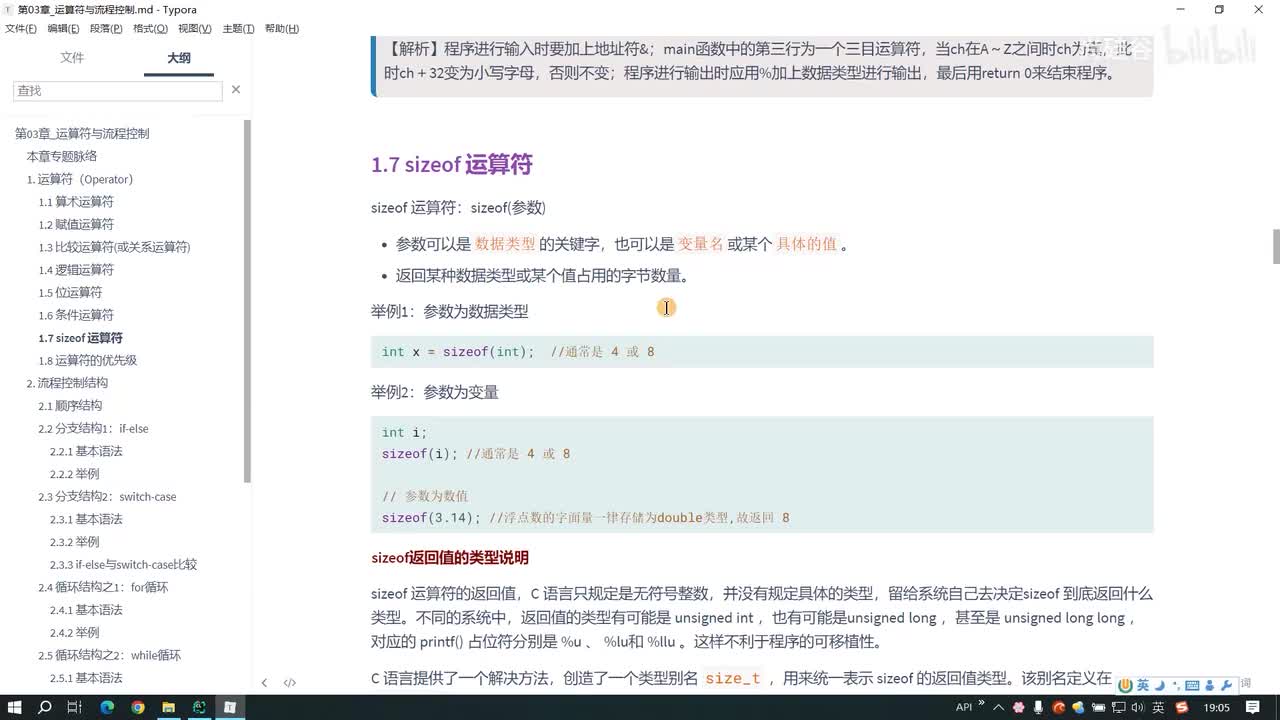Open the IME wrench settings icon
This screenshot has height=720, width=1280.
1226,685
